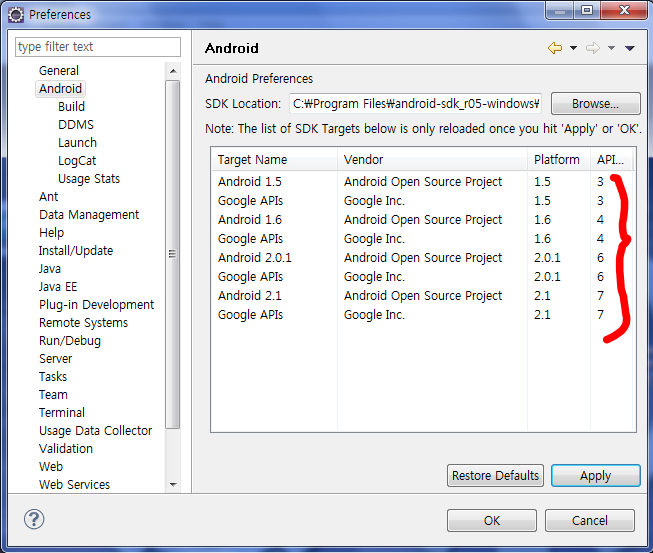Screen dimensions: 653x553
Task: Select the Java category
Action: [x=50, y=269]
